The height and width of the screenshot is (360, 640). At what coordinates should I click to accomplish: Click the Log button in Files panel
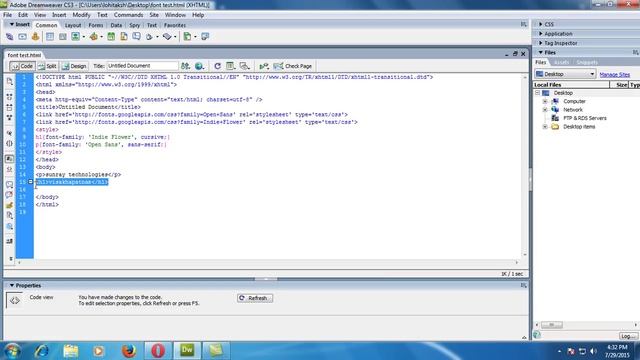point(628,336)
